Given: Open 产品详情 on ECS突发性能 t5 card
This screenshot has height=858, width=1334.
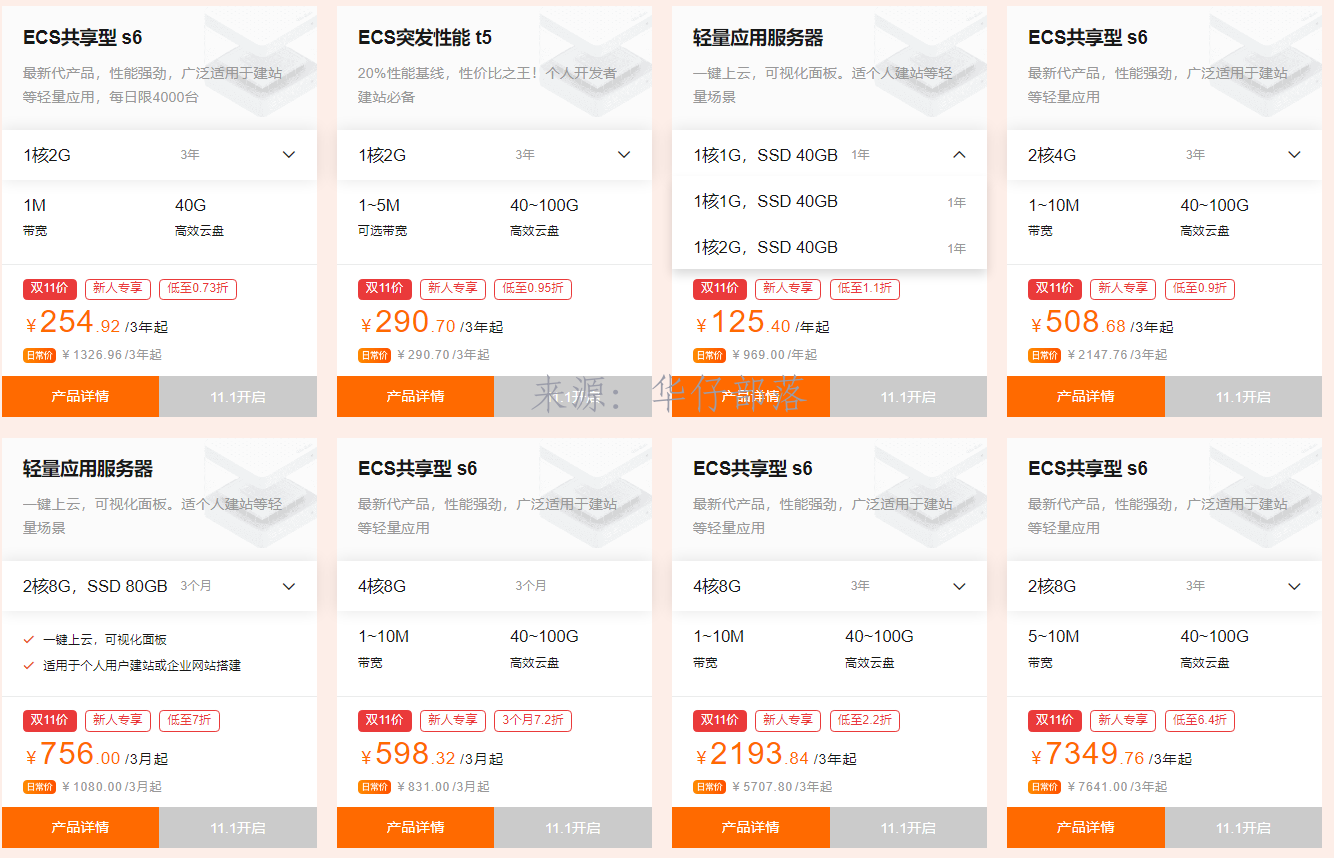Looking at the screenshot, I should click(415, 396).
